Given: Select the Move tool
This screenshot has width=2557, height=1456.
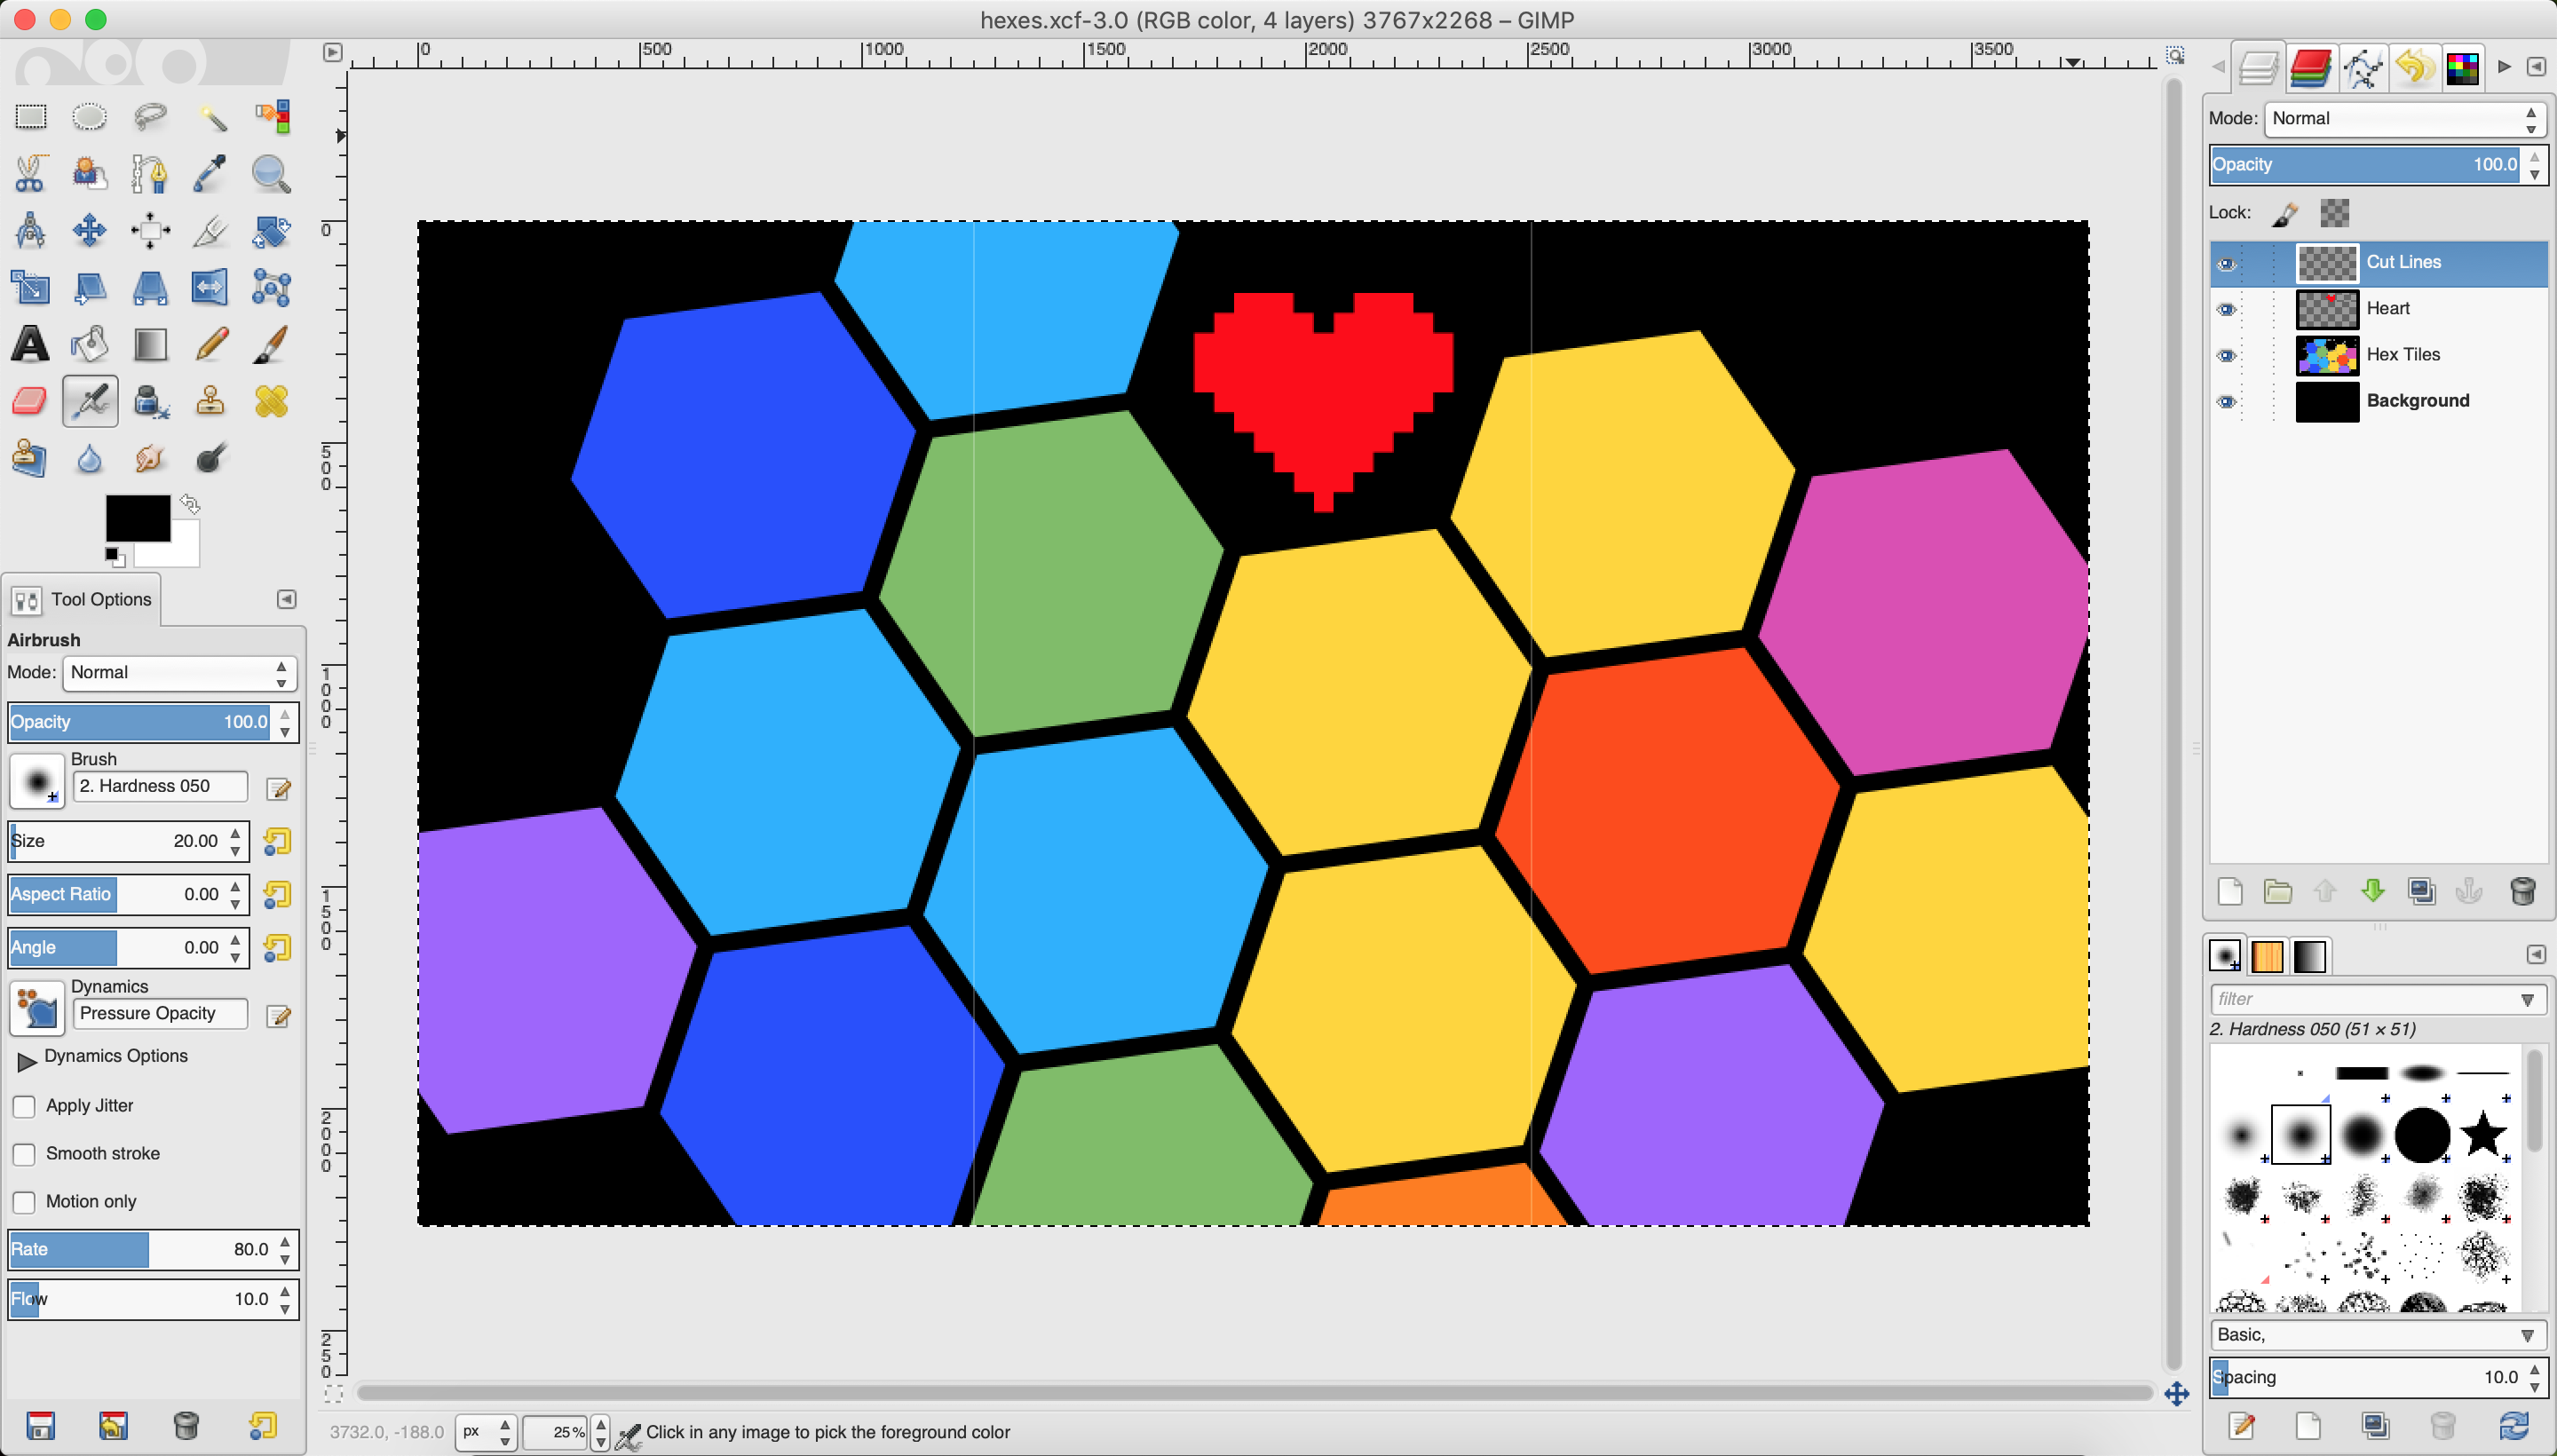Looking at the screenshot, I should click(x=90, y=231).
